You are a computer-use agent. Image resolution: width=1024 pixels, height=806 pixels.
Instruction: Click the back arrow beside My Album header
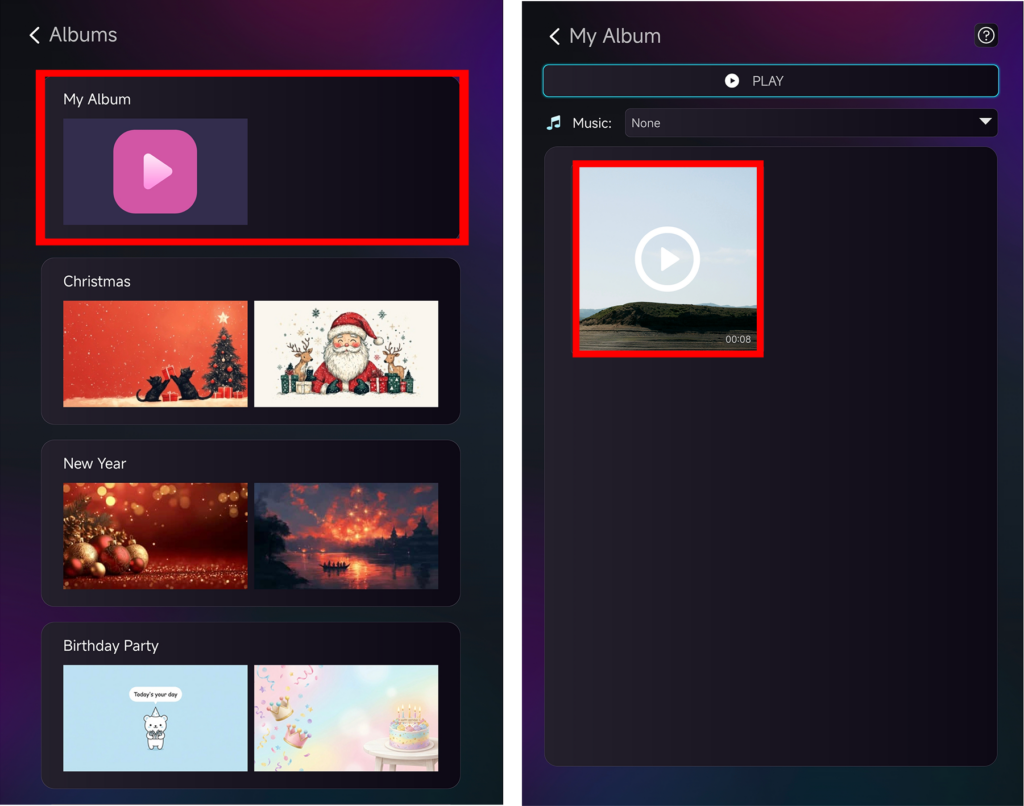(555, 37)
